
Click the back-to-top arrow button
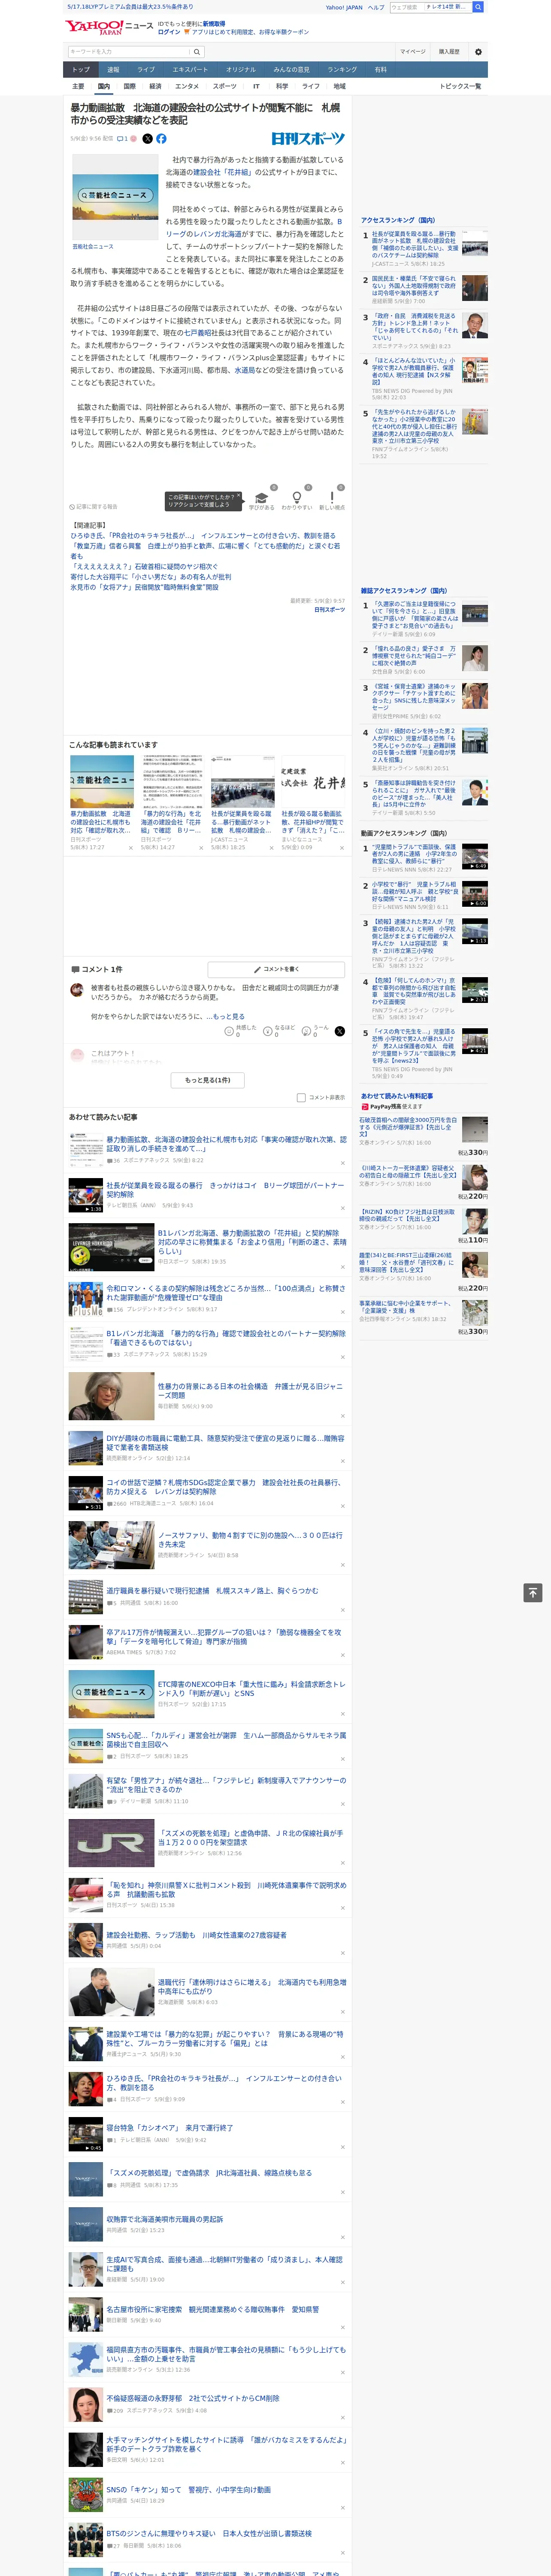tap(533, 1592)
